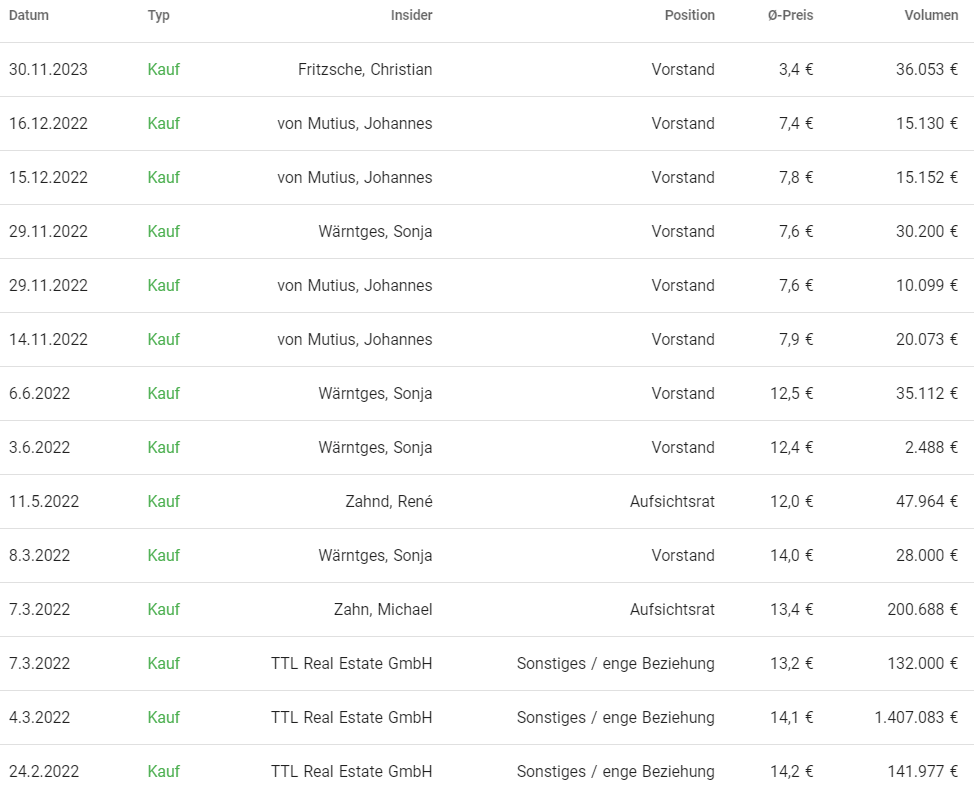The height and width of the screenshot is (797, 974).
Task: Click TTL Real Estate GmbH on 7.3.2022
Action: [352, 664]
